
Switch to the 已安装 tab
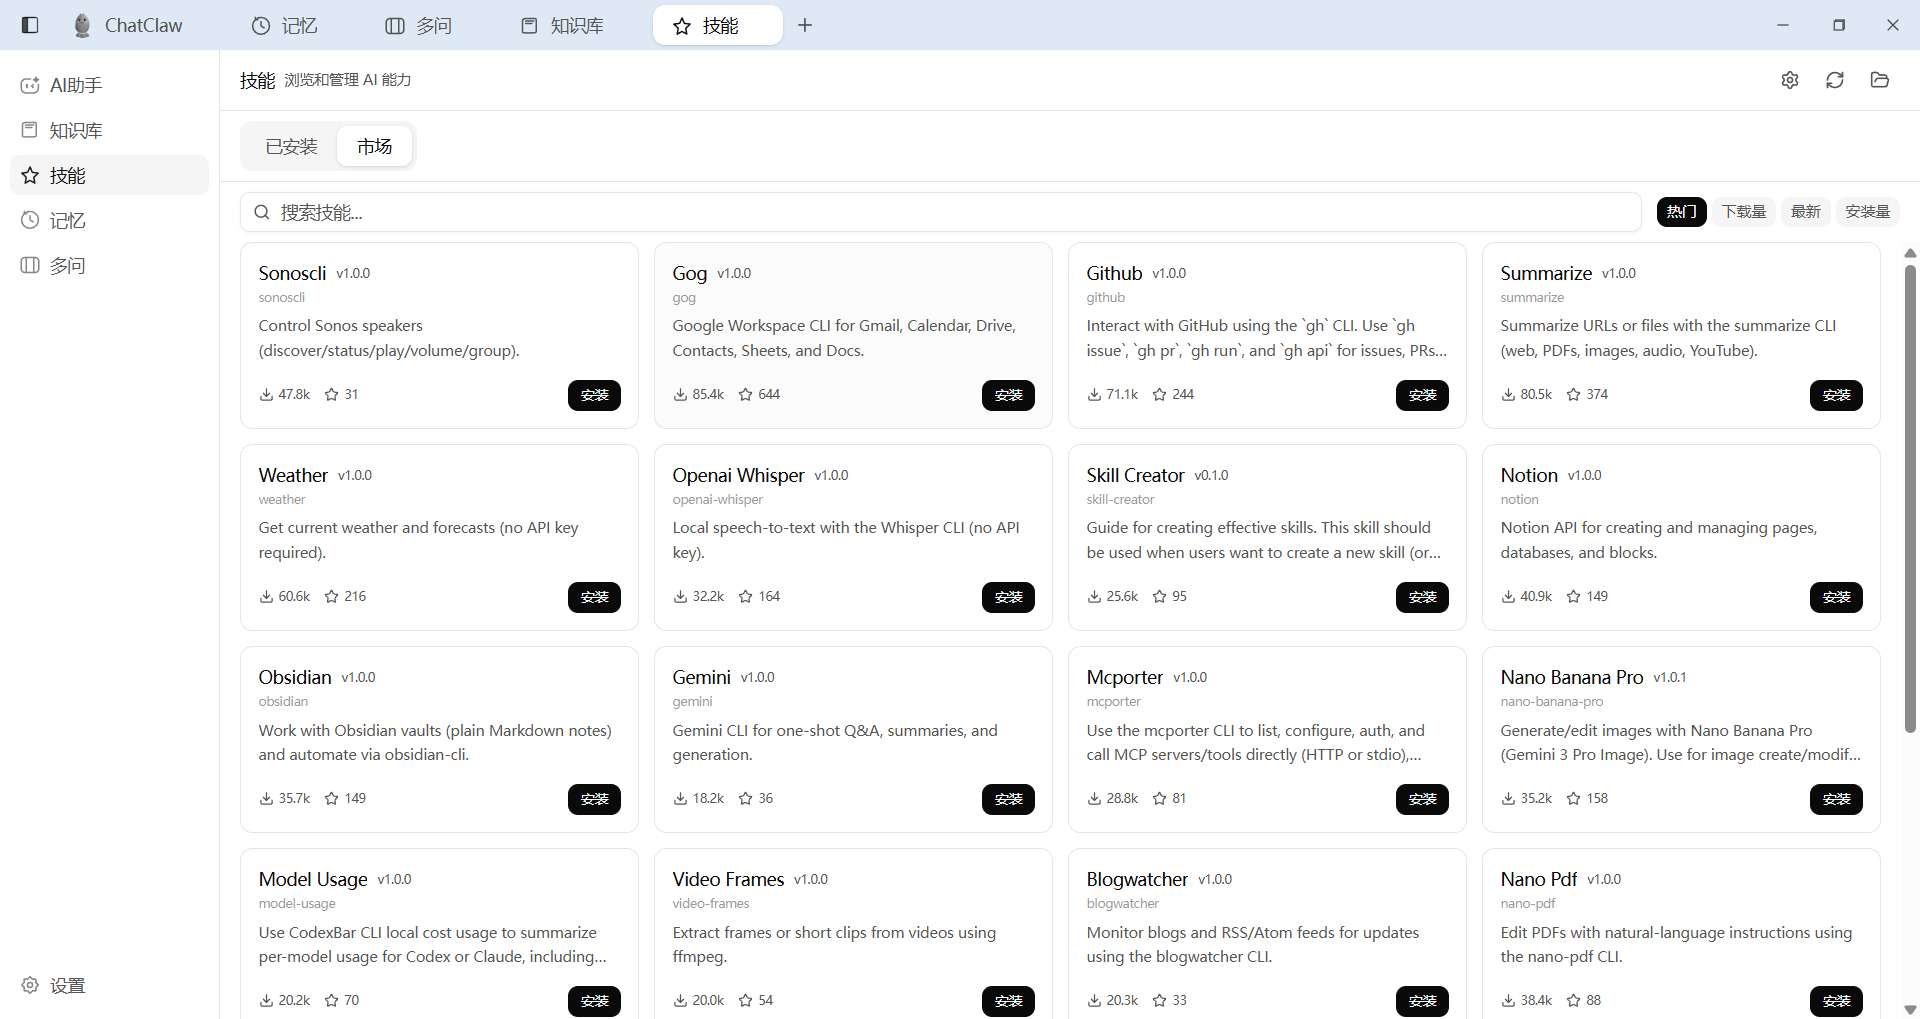[291, 147]
